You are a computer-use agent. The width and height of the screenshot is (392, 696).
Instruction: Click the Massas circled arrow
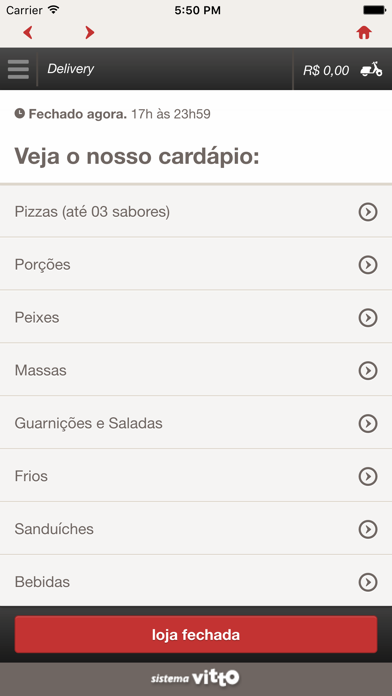[x=368, y=371]
